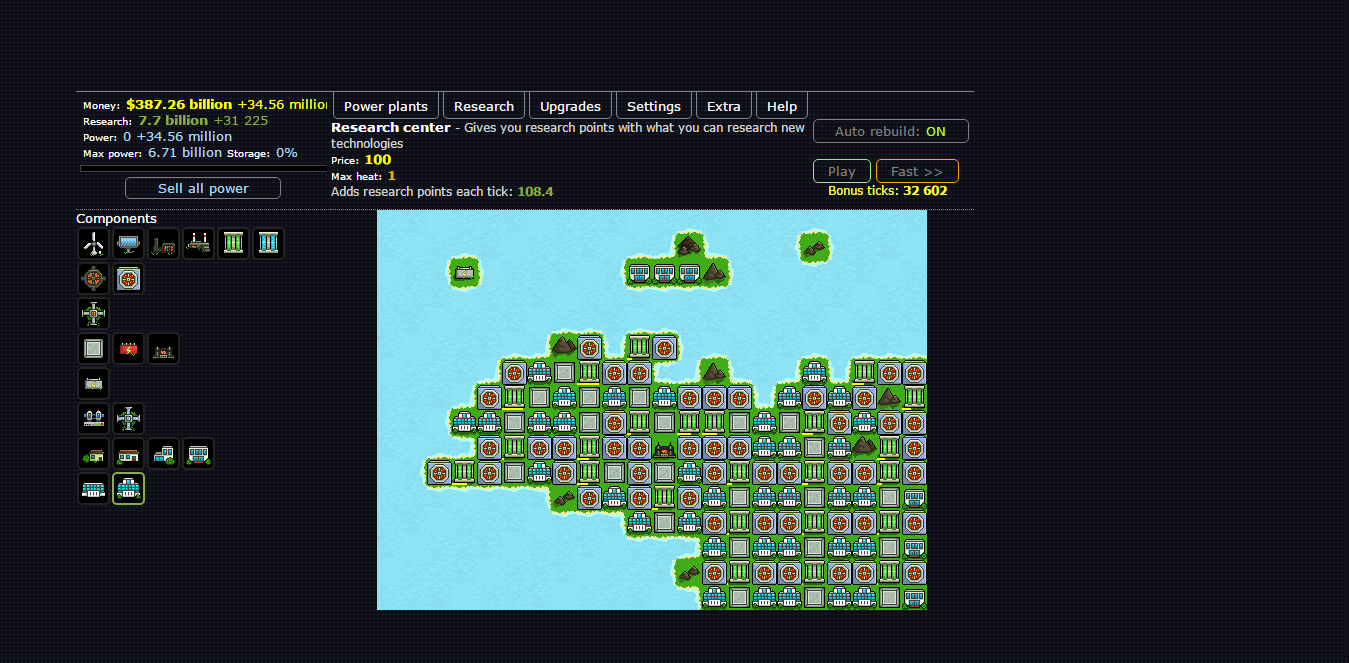This screenshot has height=663, width=1349.
Task: Select the green-column nuclear reactor component
Action: coord(233,243)
